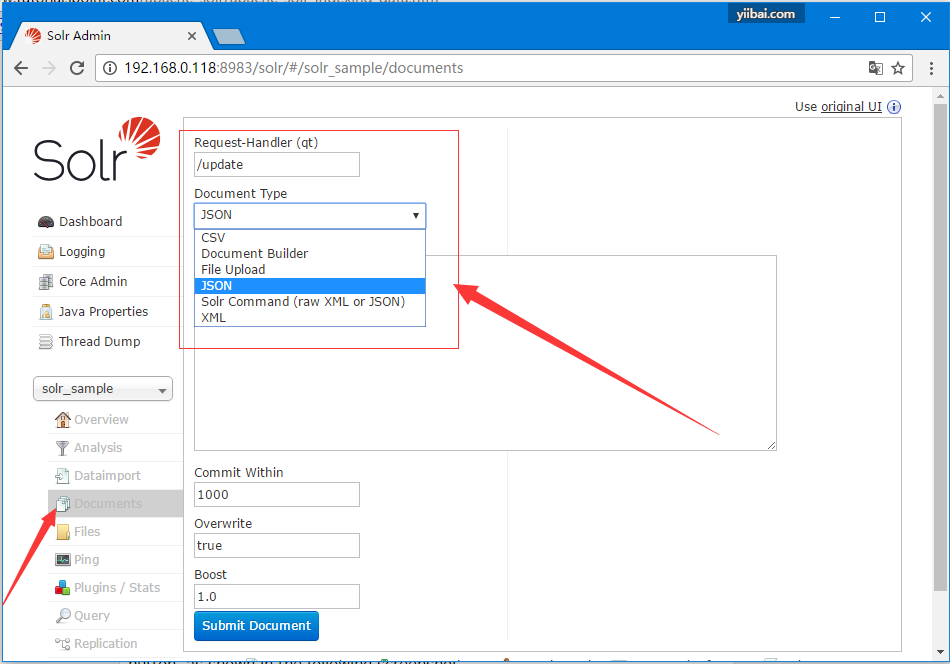Click the Commit Within input field
The width and height of the screenshot is (950, 664).
point(276,494)
